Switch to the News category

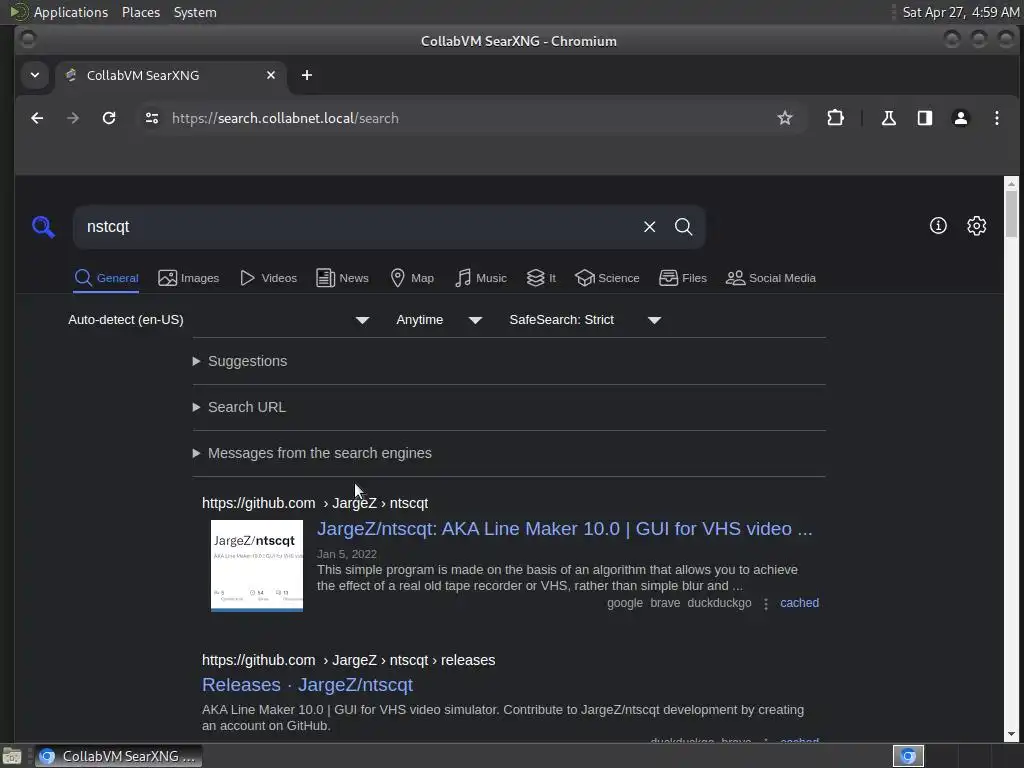343,278
